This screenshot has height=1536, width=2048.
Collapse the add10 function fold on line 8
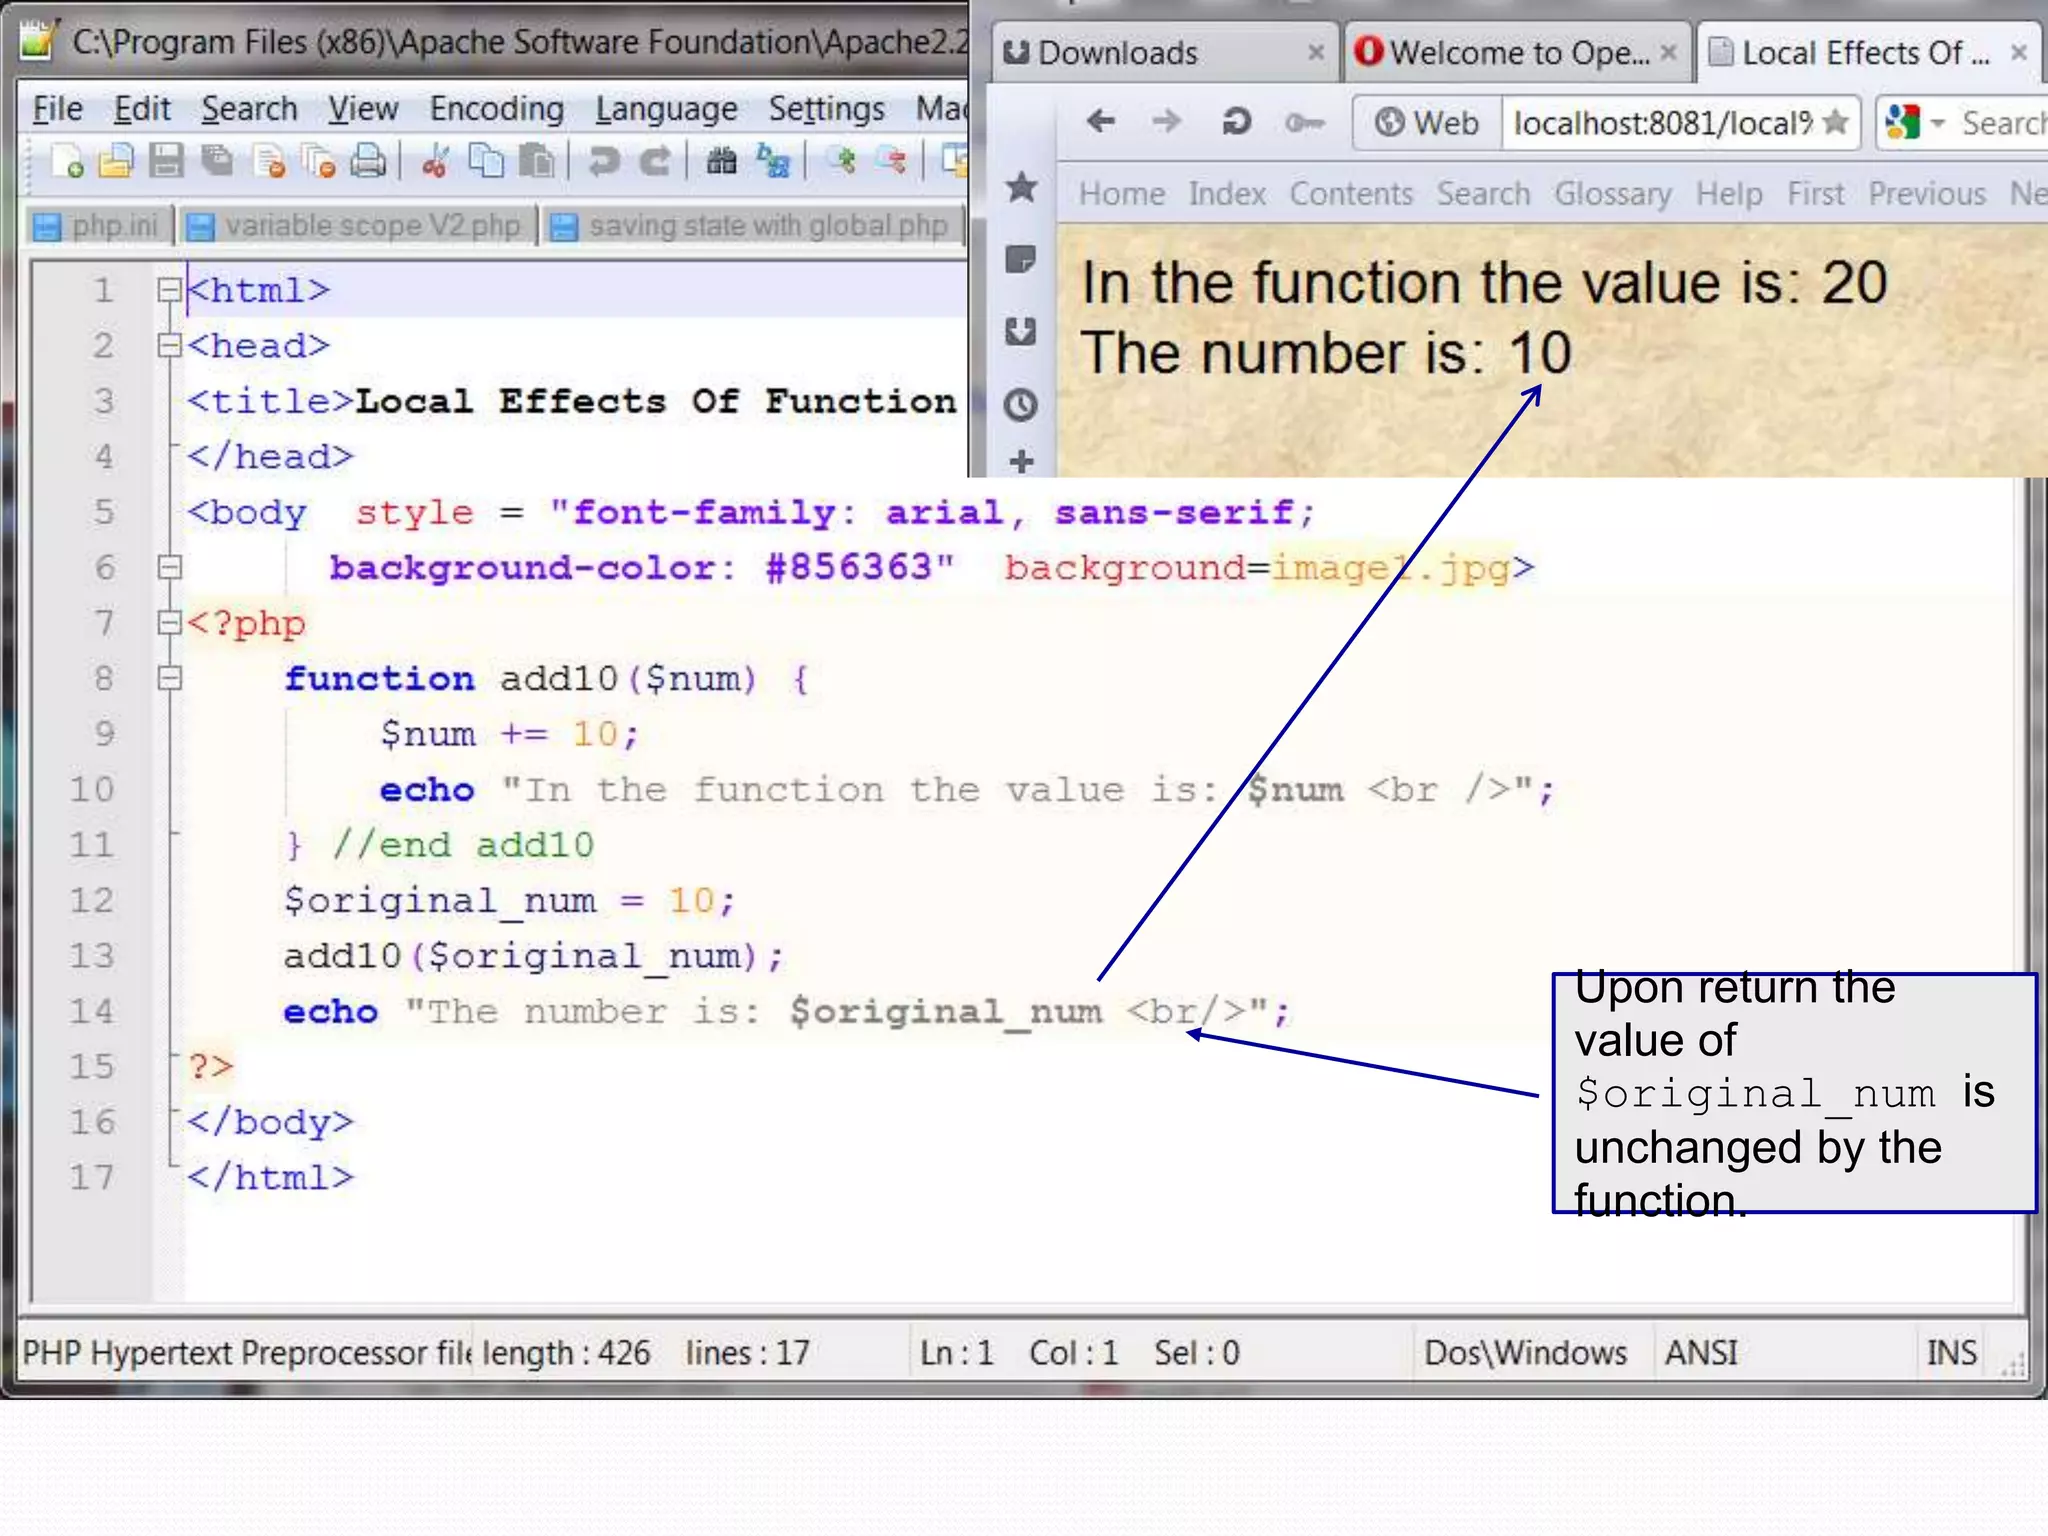(x=169, y=679)
